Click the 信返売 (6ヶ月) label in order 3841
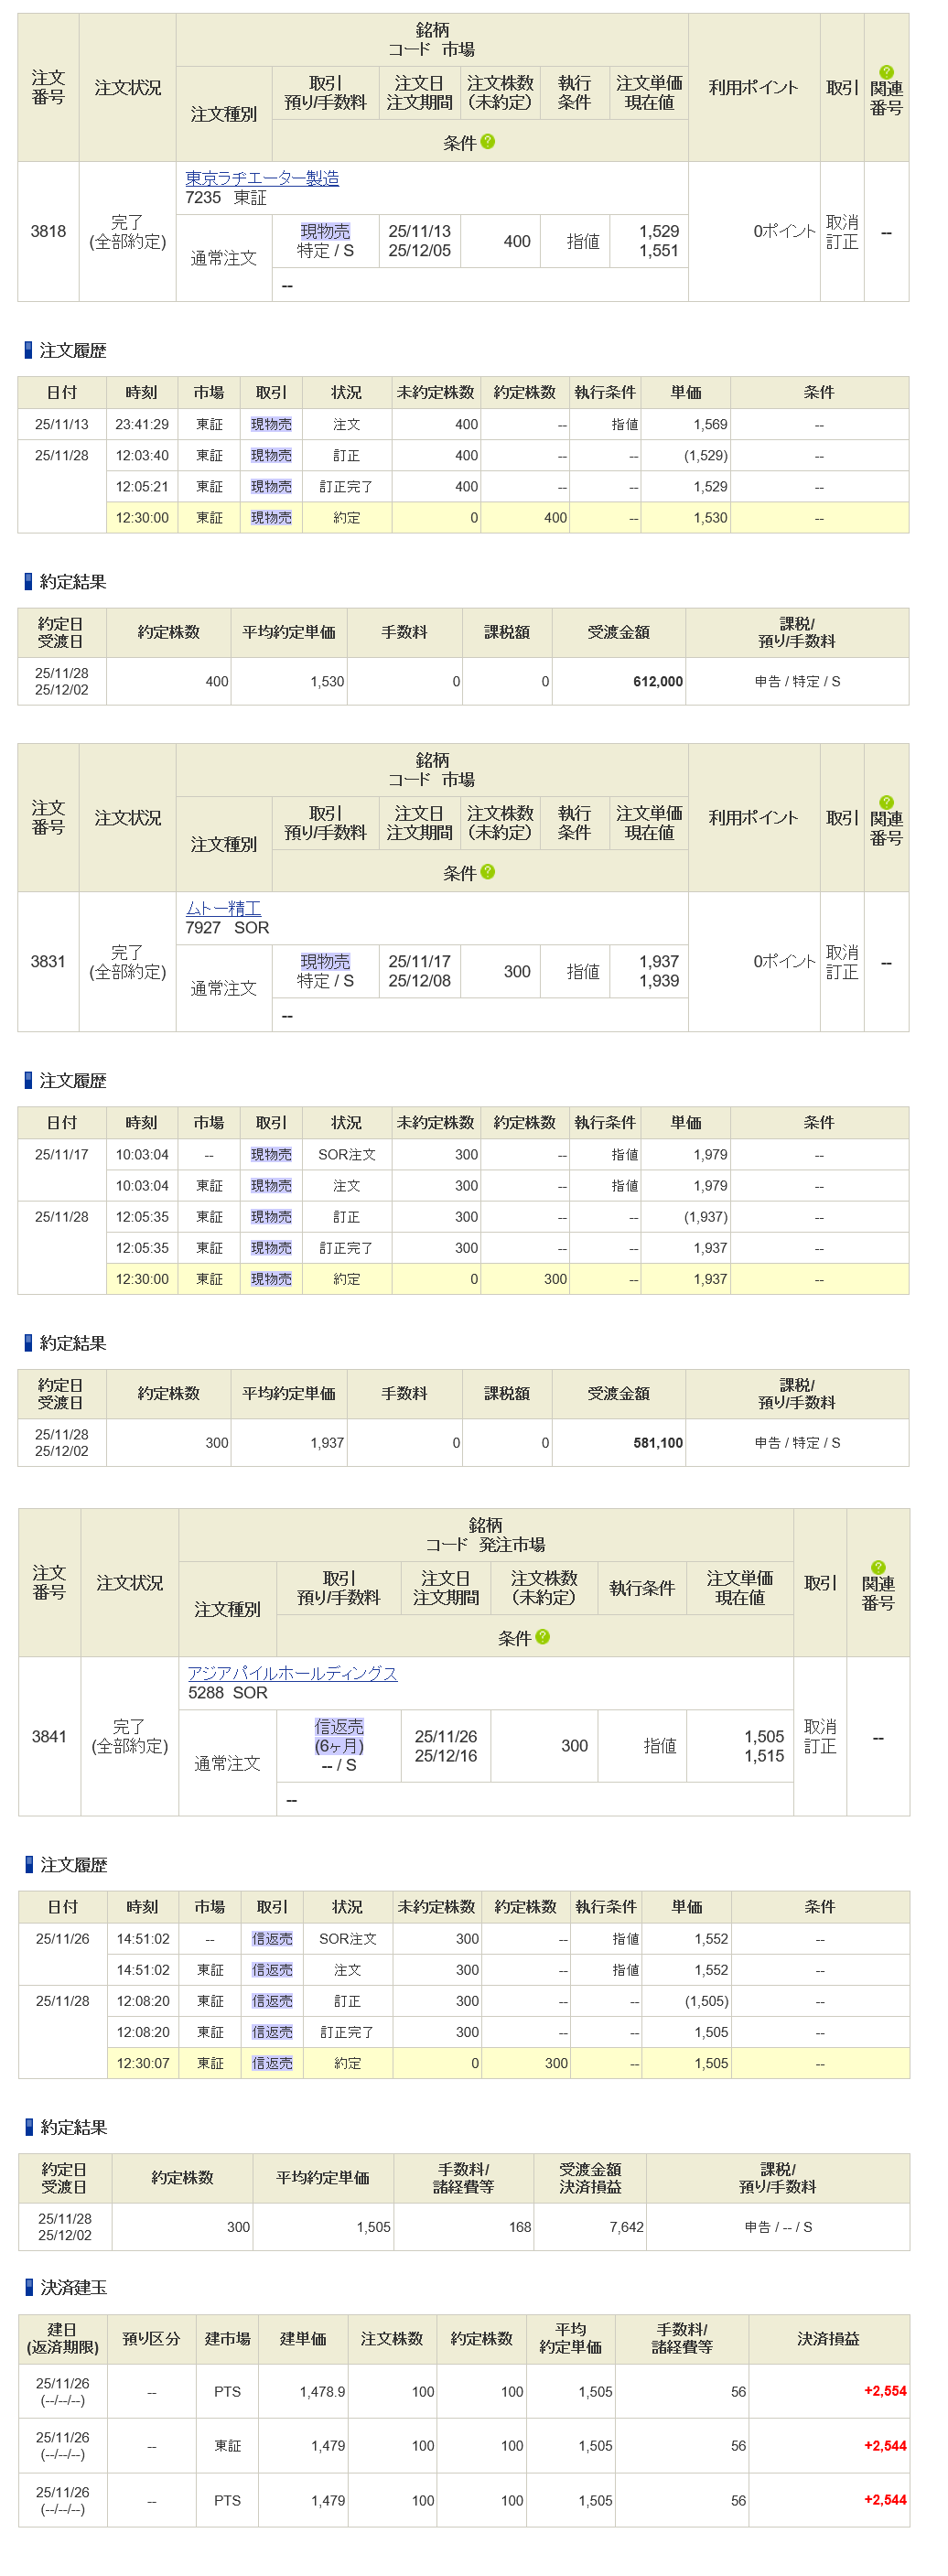The image size is (948, 2576). click(x=339, y=1736)
